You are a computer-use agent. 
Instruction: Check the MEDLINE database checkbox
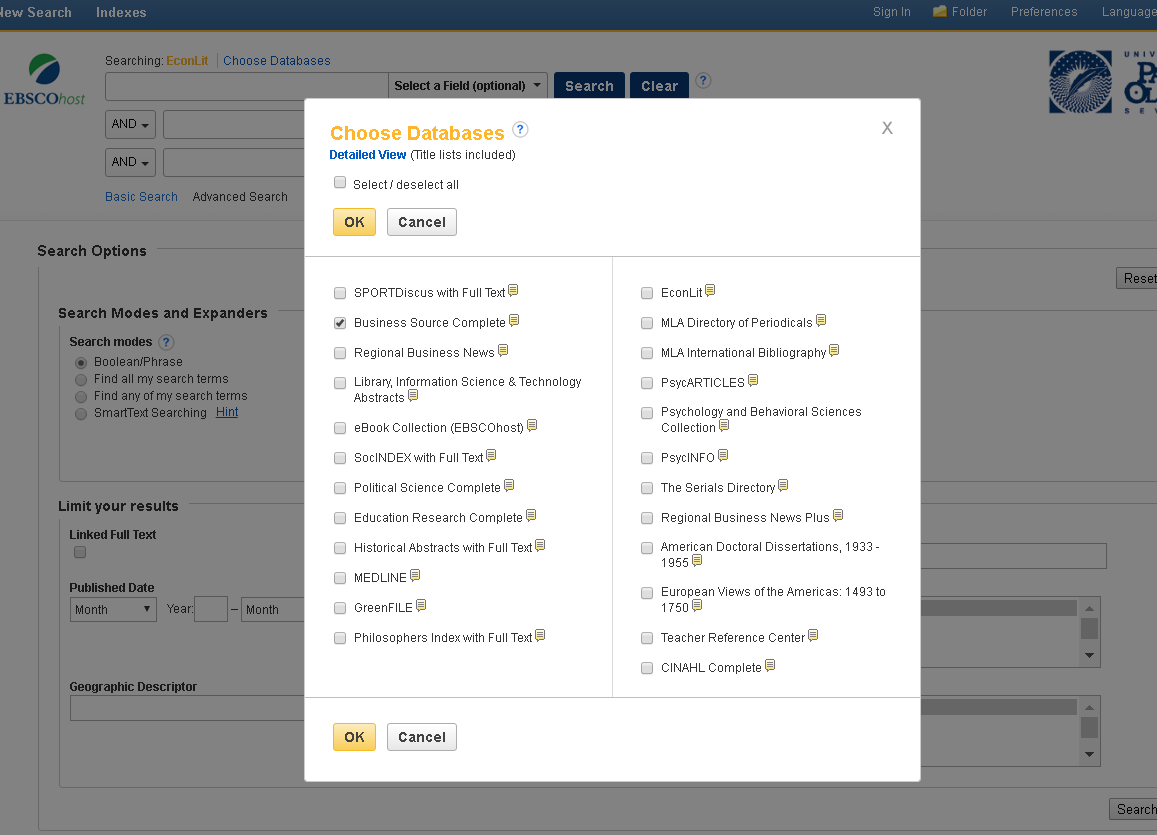pyautogui.click(x=340, y=578)
